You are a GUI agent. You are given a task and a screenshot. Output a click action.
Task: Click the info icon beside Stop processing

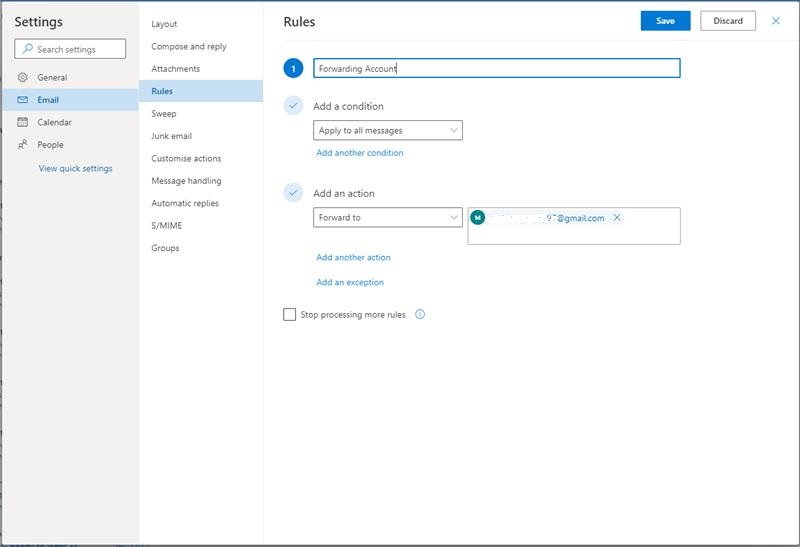420,314
